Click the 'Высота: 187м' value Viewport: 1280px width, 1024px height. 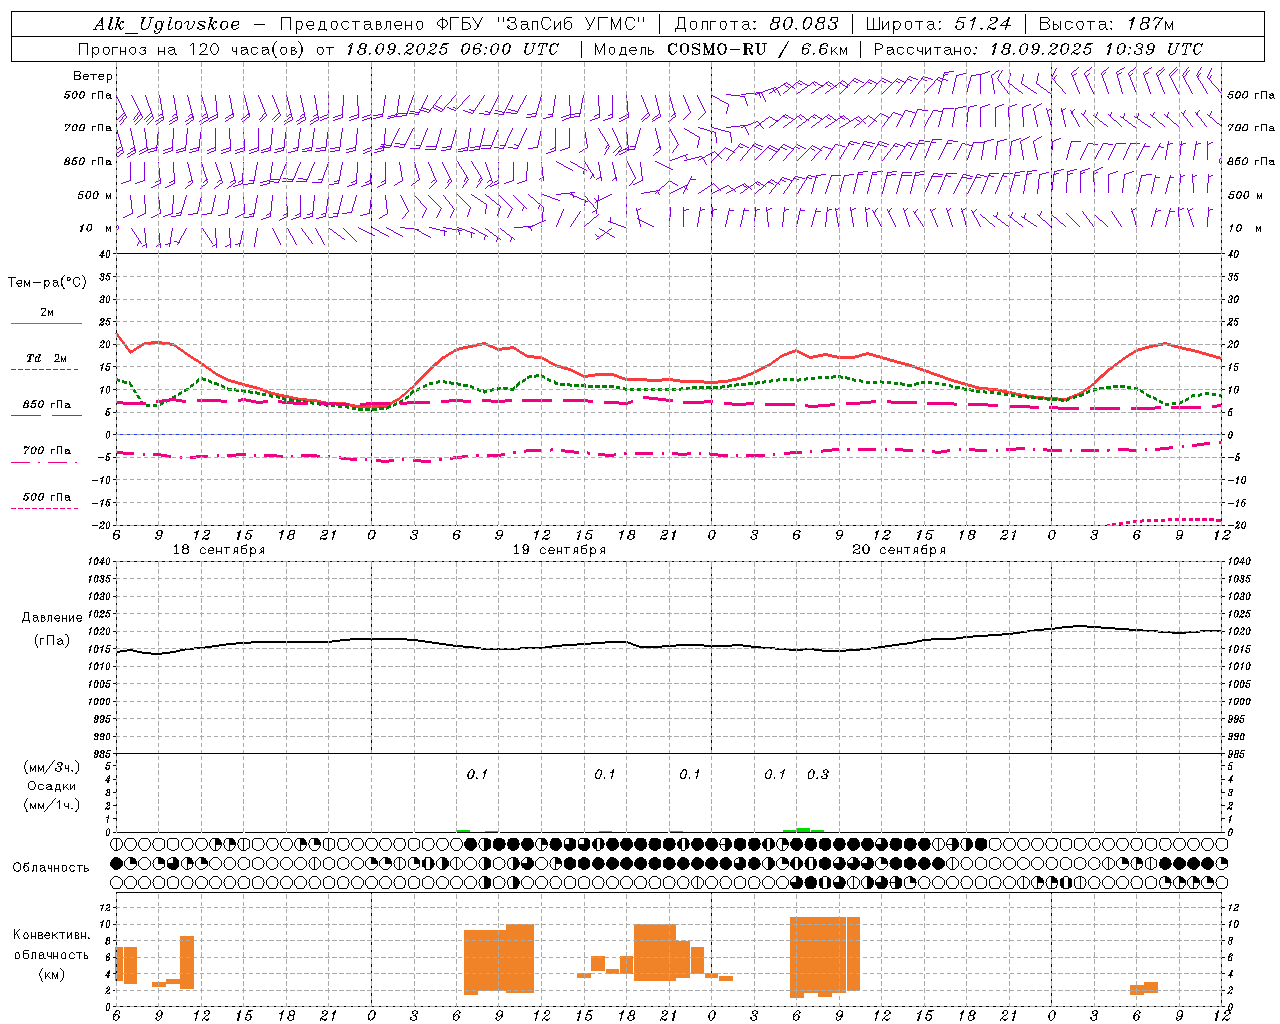click(1106, 24)
